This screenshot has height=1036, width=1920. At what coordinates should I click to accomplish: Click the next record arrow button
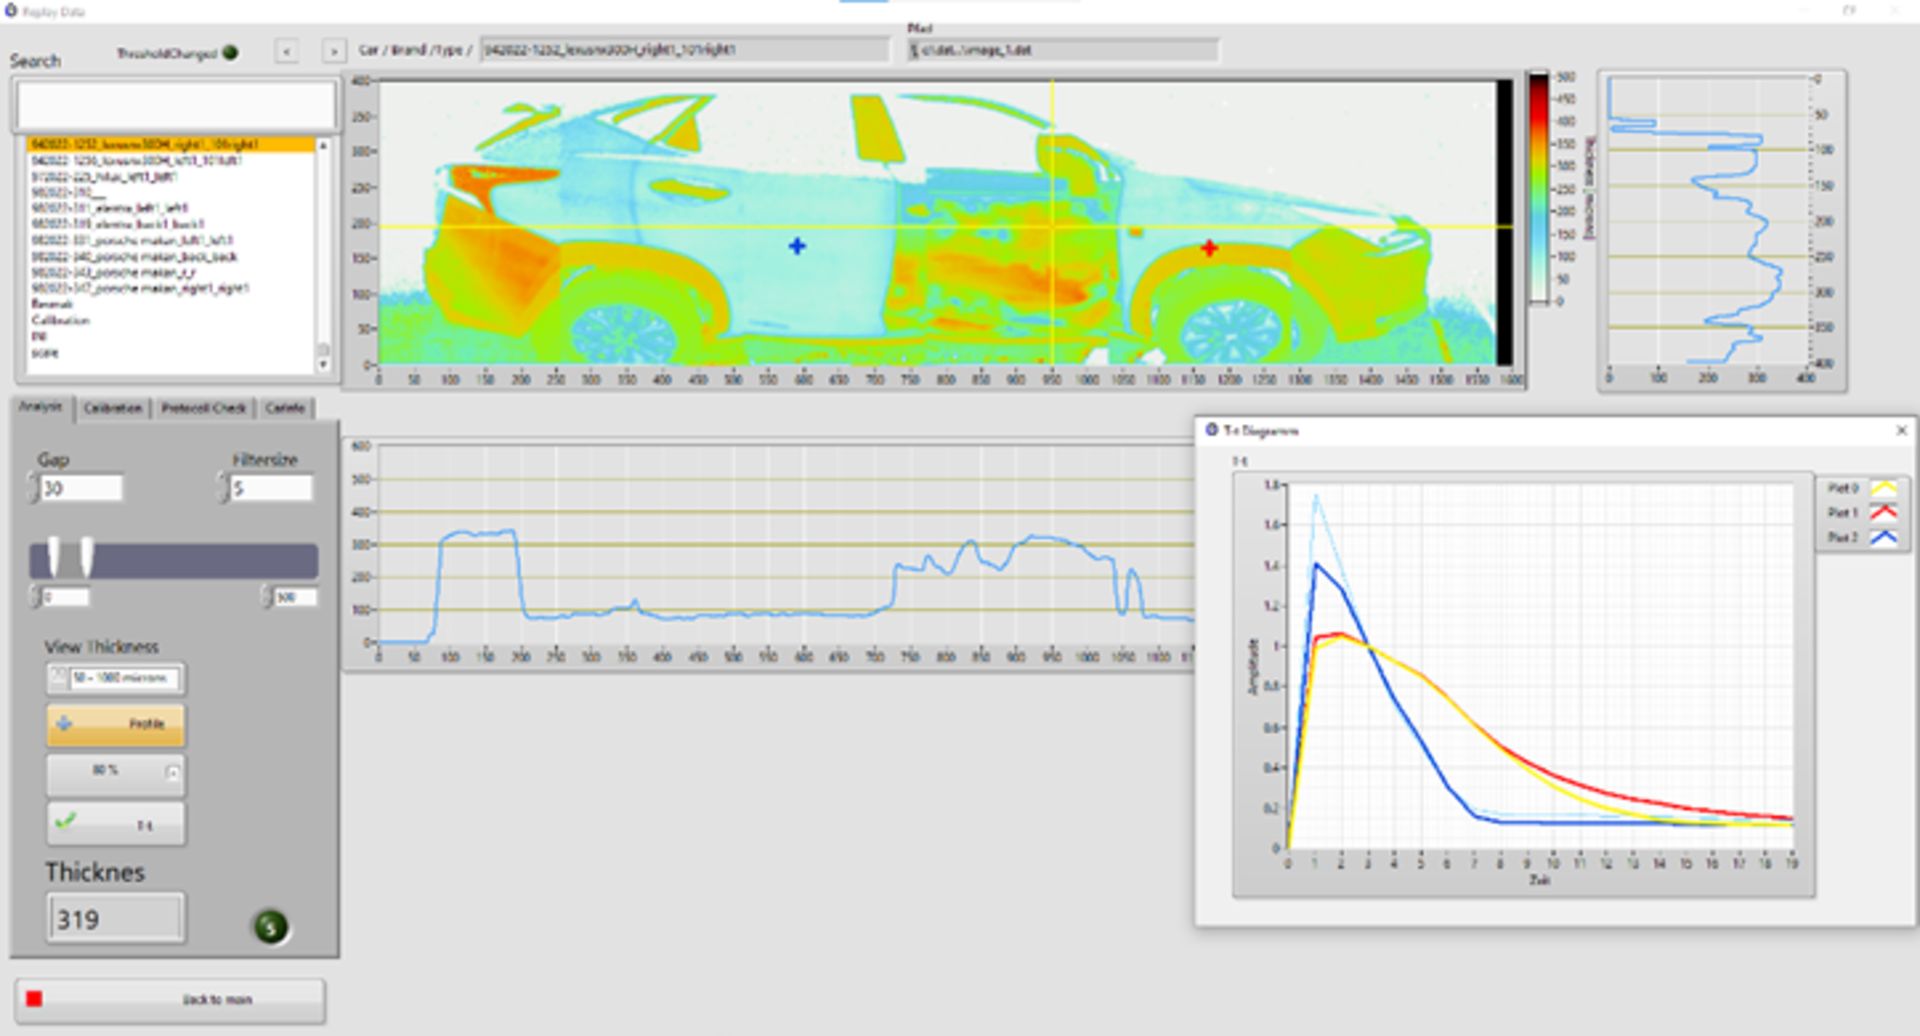pyautogui.click(x=334, y=51)
